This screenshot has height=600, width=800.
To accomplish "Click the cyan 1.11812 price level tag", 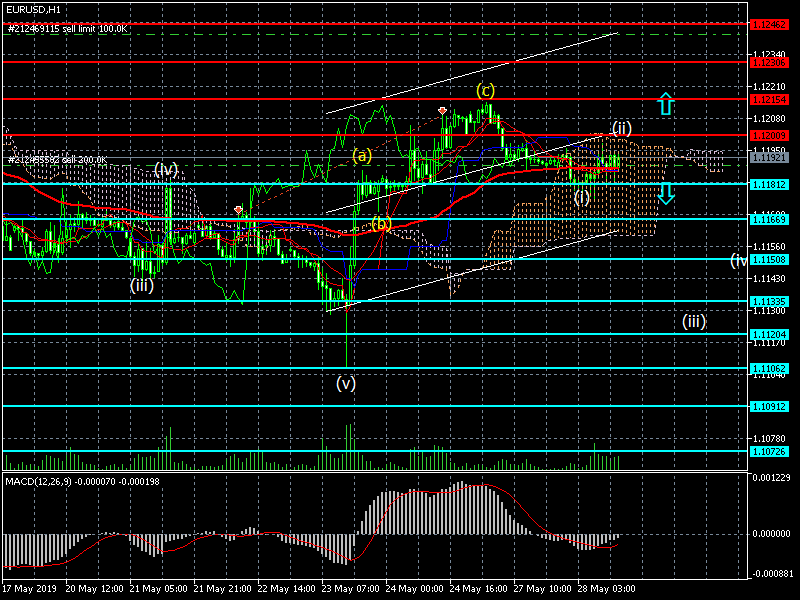I will coord(767,184).
